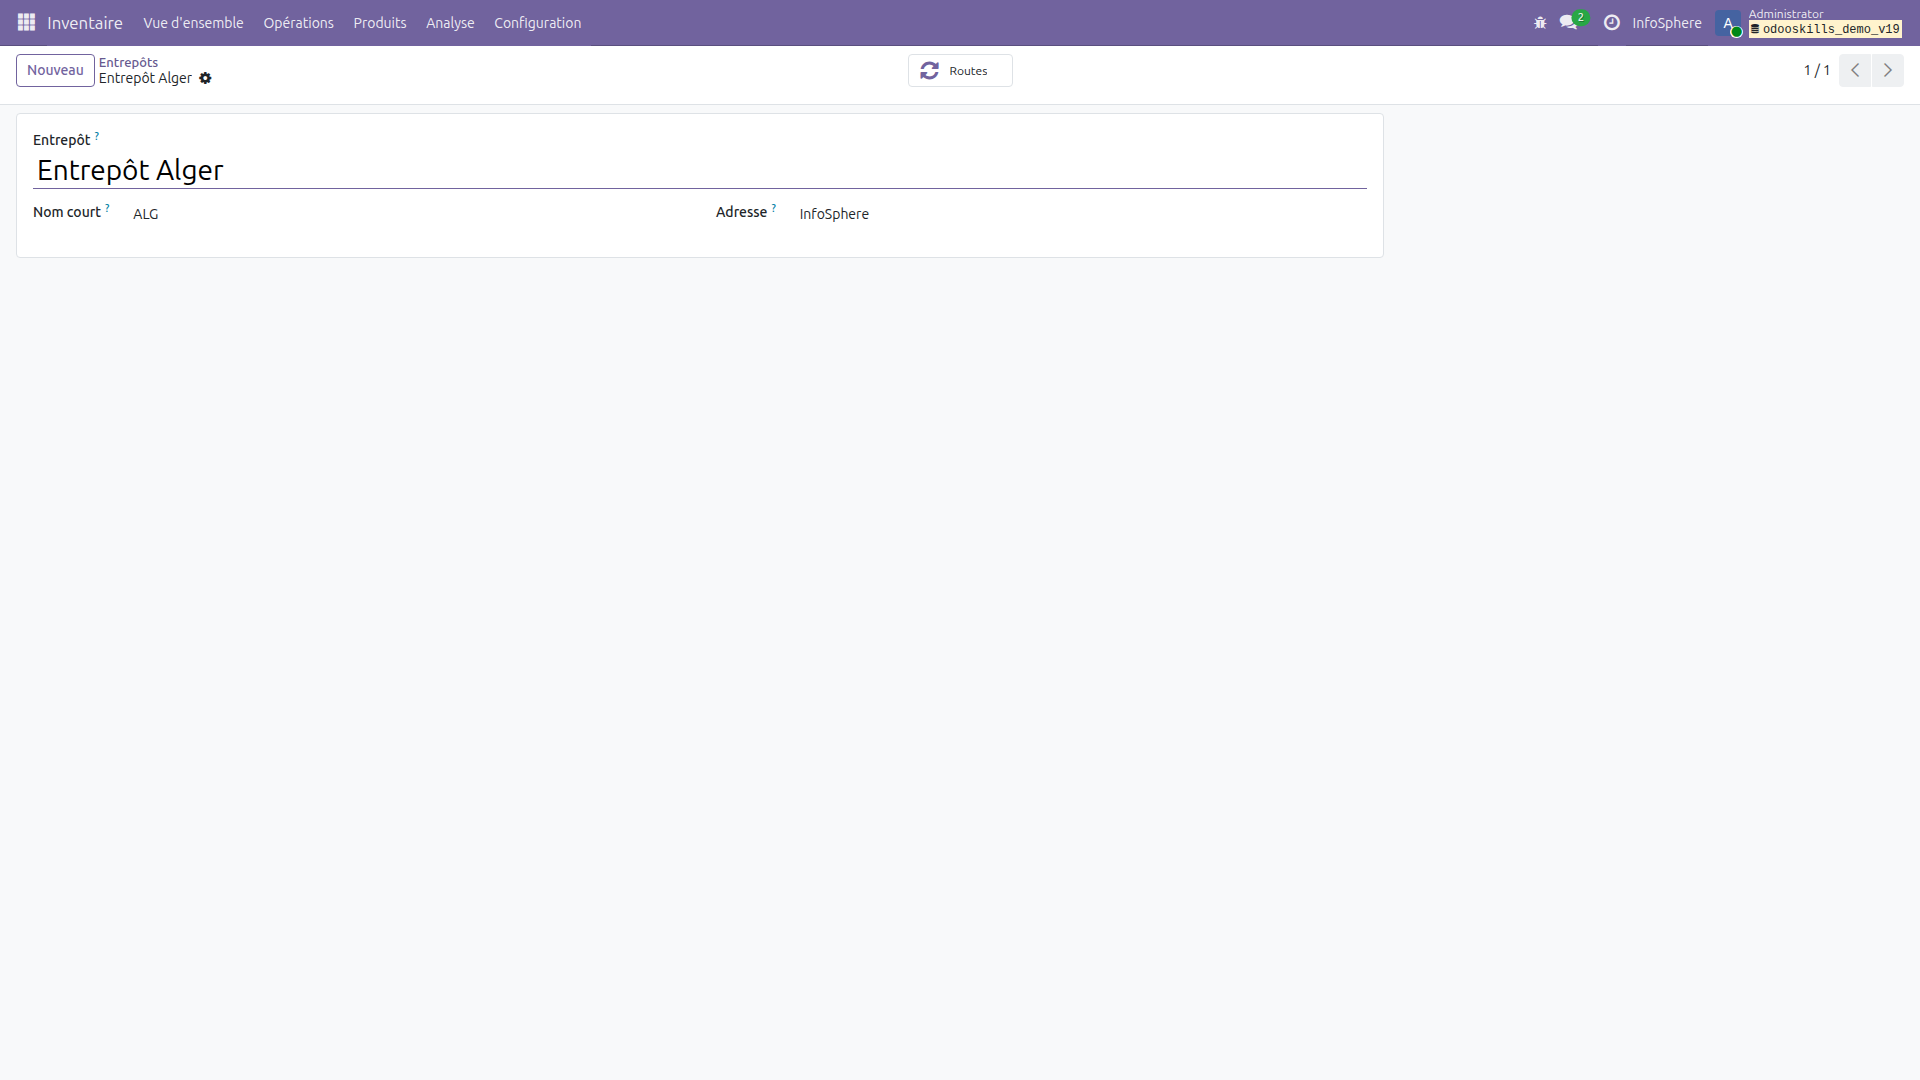The image size is (1920, 1080).
Task: Click the Routes smart button icon
Action: click(930, 70)
